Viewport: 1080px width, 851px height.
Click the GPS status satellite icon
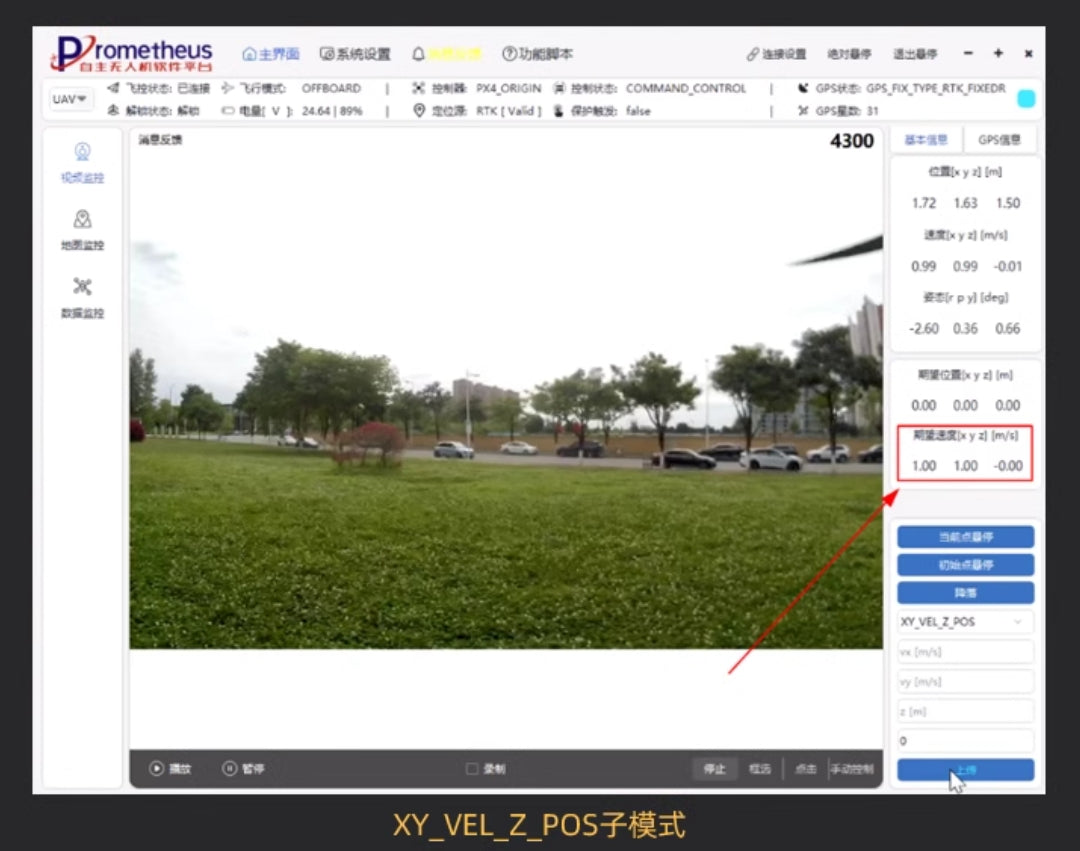click(x=801, y=88)
